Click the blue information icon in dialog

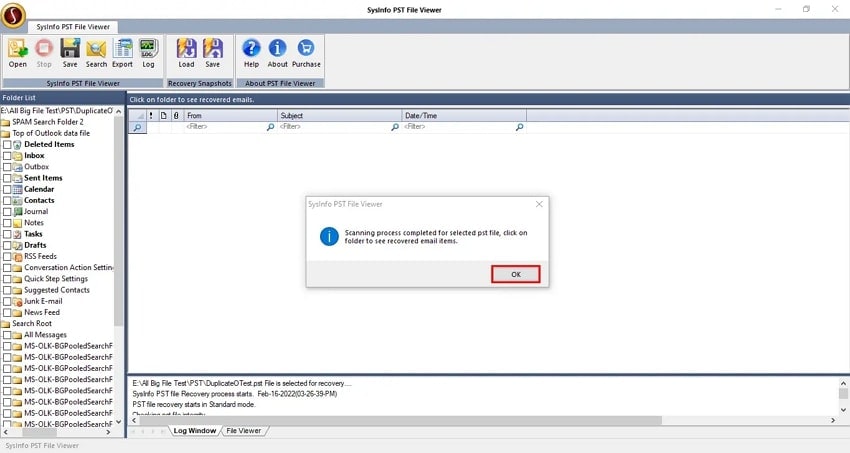click(329, 237)
